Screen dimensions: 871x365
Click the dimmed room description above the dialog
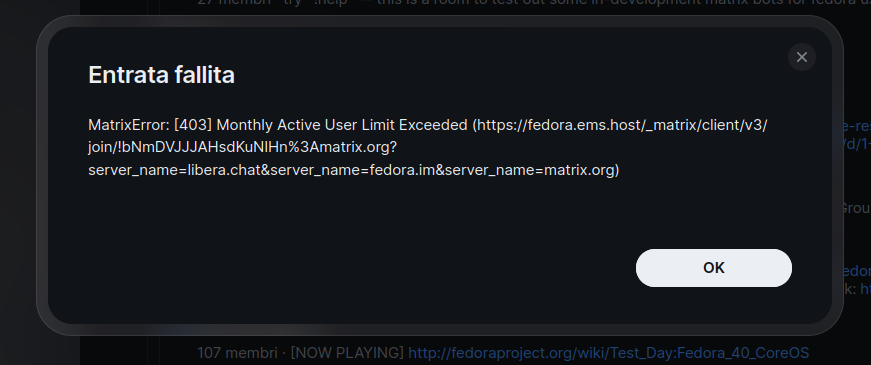533,4
